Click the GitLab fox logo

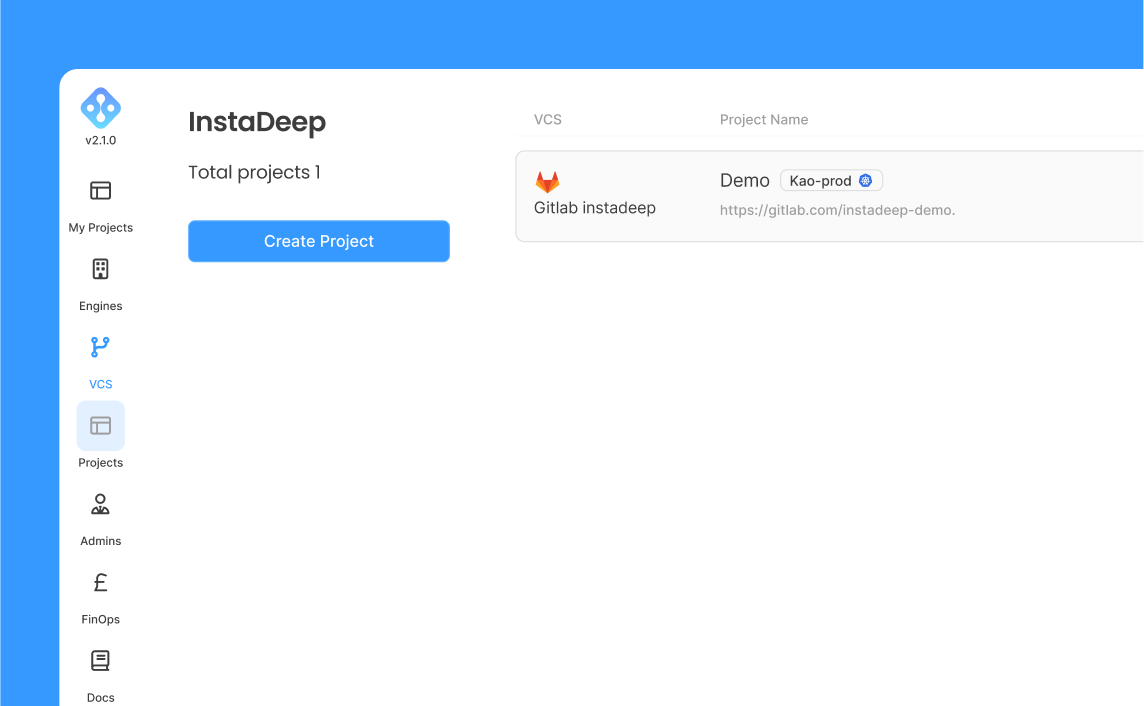547,182
